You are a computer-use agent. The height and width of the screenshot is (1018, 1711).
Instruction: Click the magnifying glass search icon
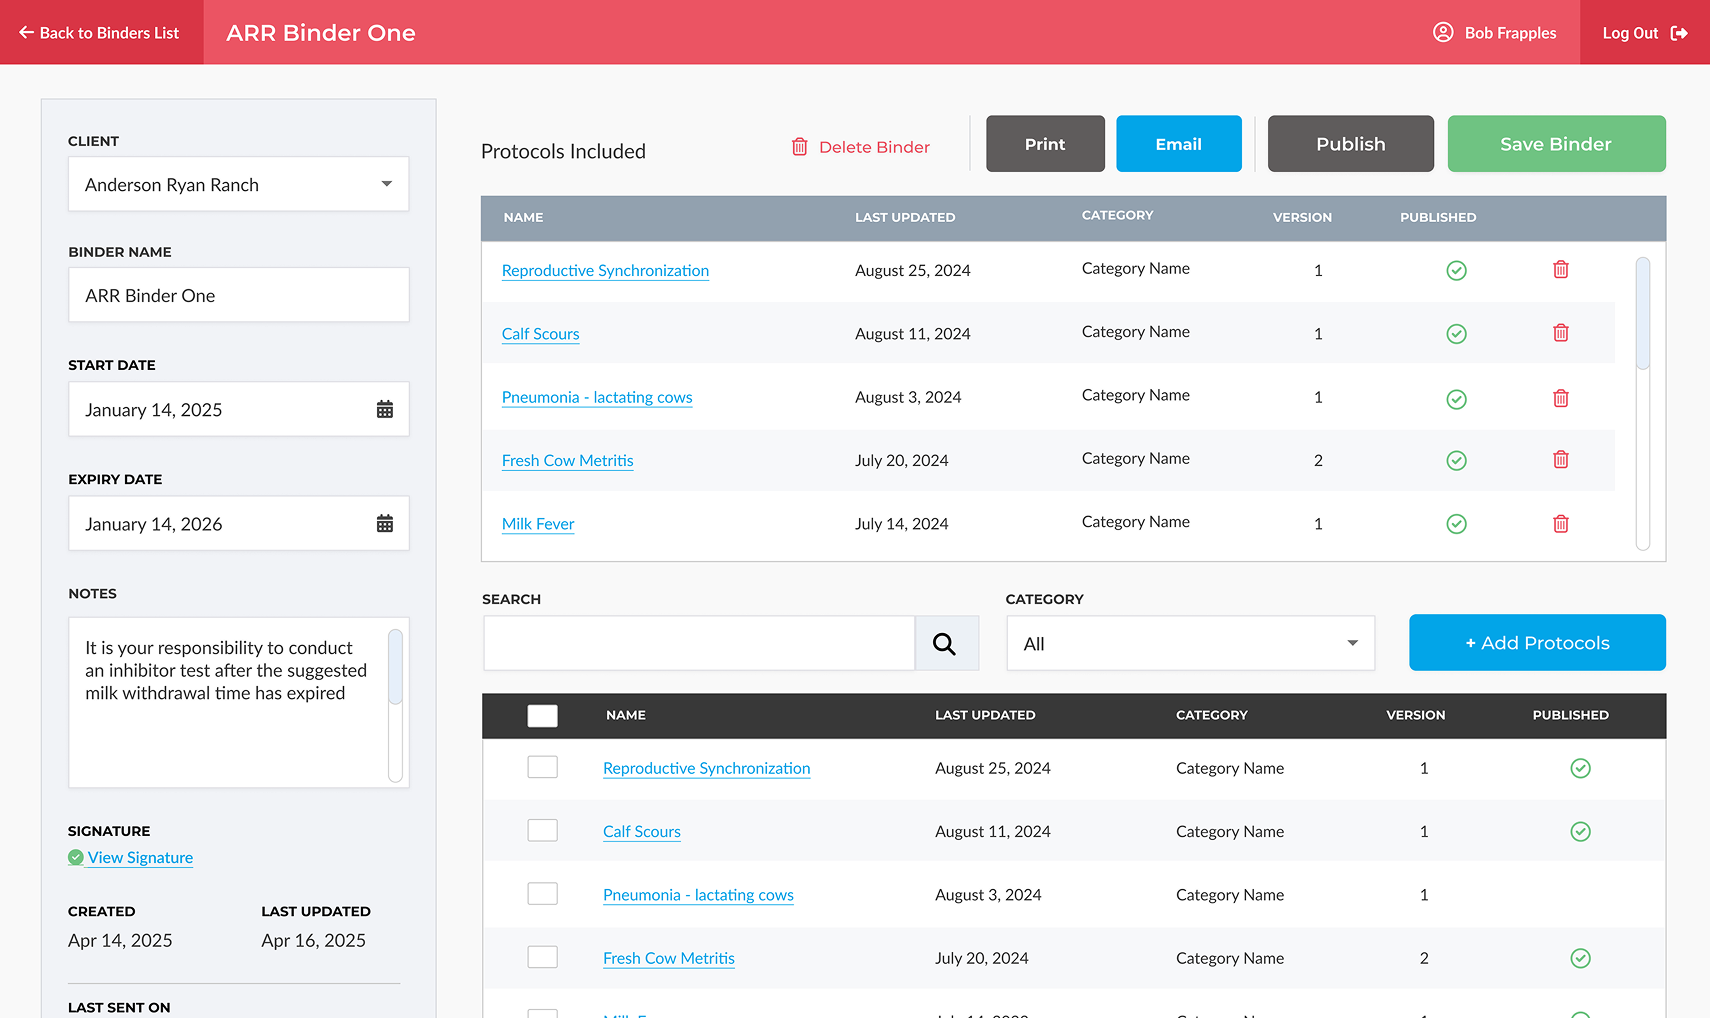[945, 644]
